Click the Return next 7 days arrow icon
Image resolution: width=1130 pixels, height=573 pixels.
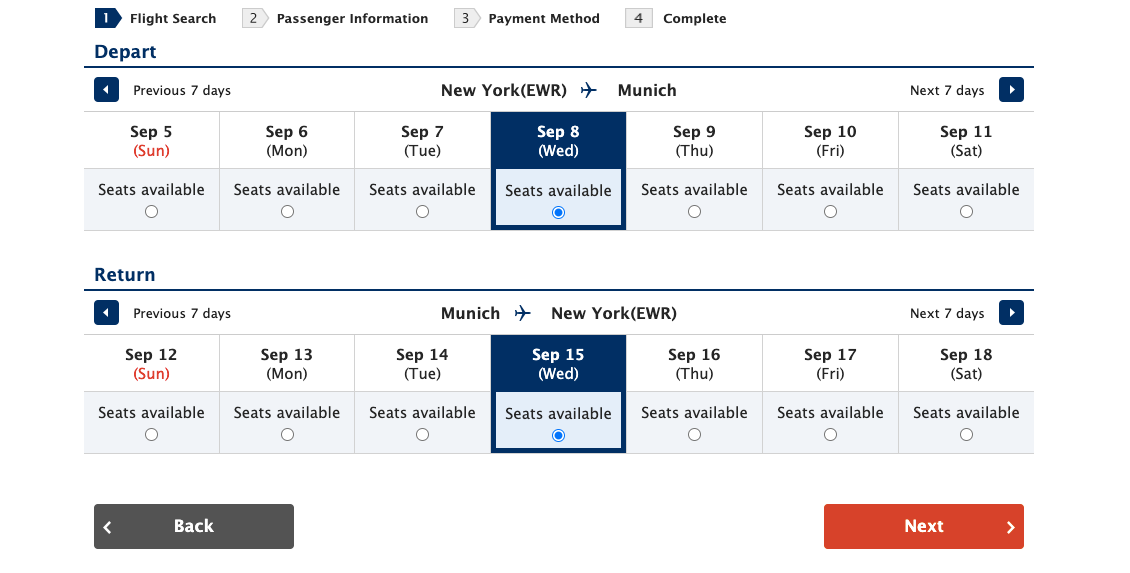1011,313
